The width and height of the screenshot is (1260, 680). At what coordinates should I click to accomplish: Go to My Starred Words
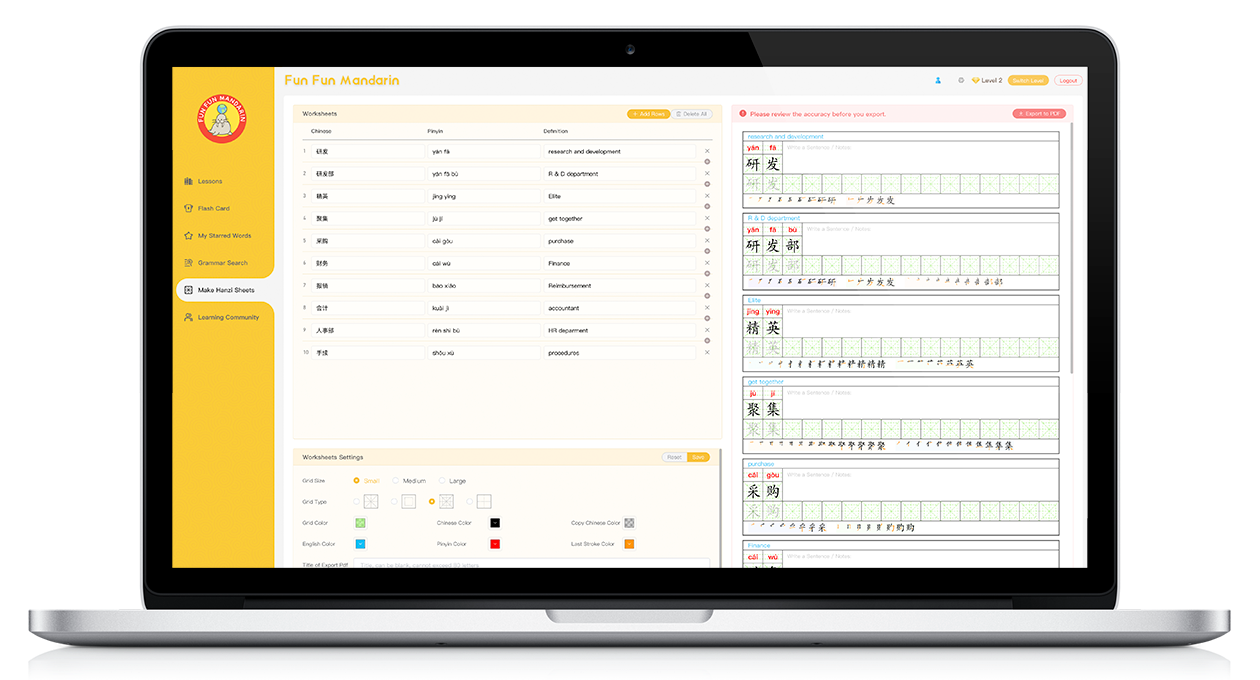[x=224, y=236]
